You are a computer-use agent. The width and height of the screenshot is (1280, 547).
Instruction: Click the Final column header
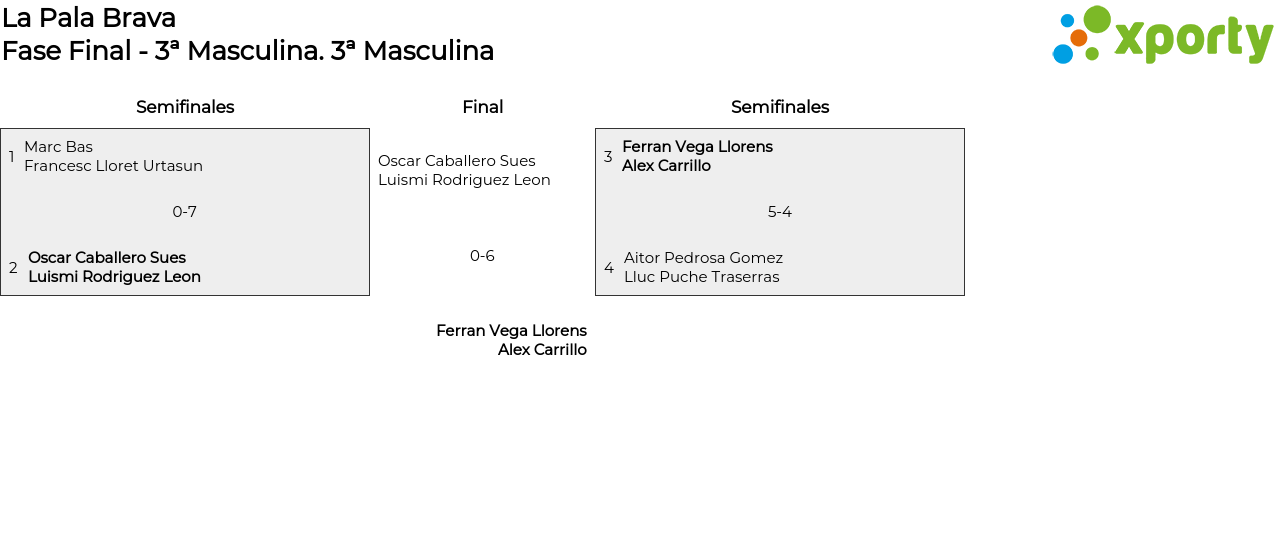click(482, 107)
